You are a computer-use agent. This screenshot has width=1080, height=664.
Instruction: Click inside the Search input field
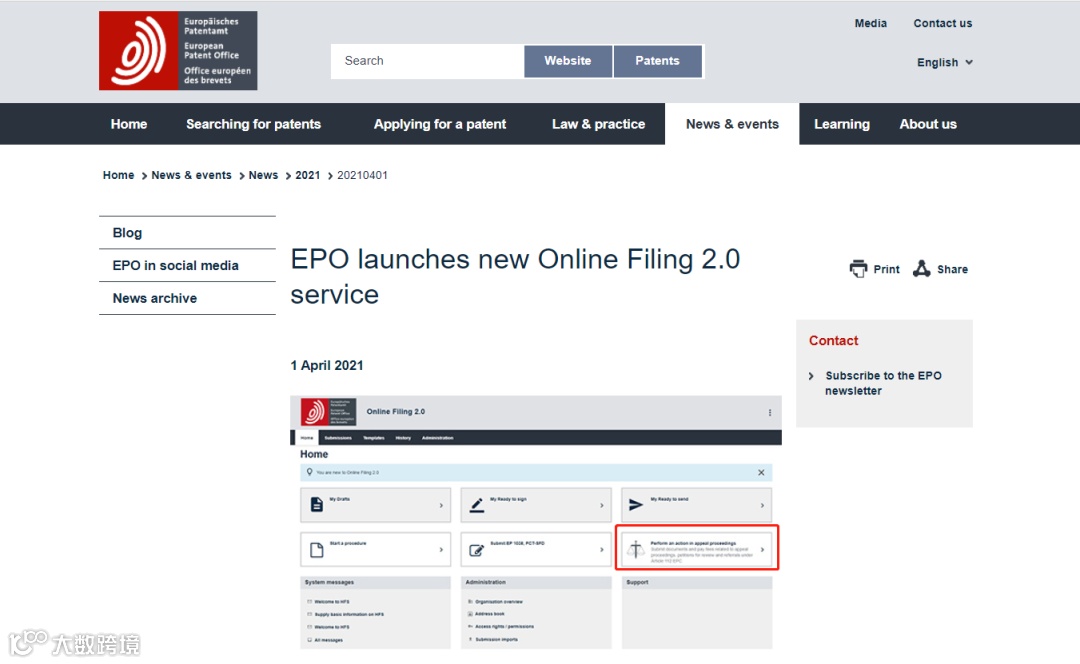(427, 61)
